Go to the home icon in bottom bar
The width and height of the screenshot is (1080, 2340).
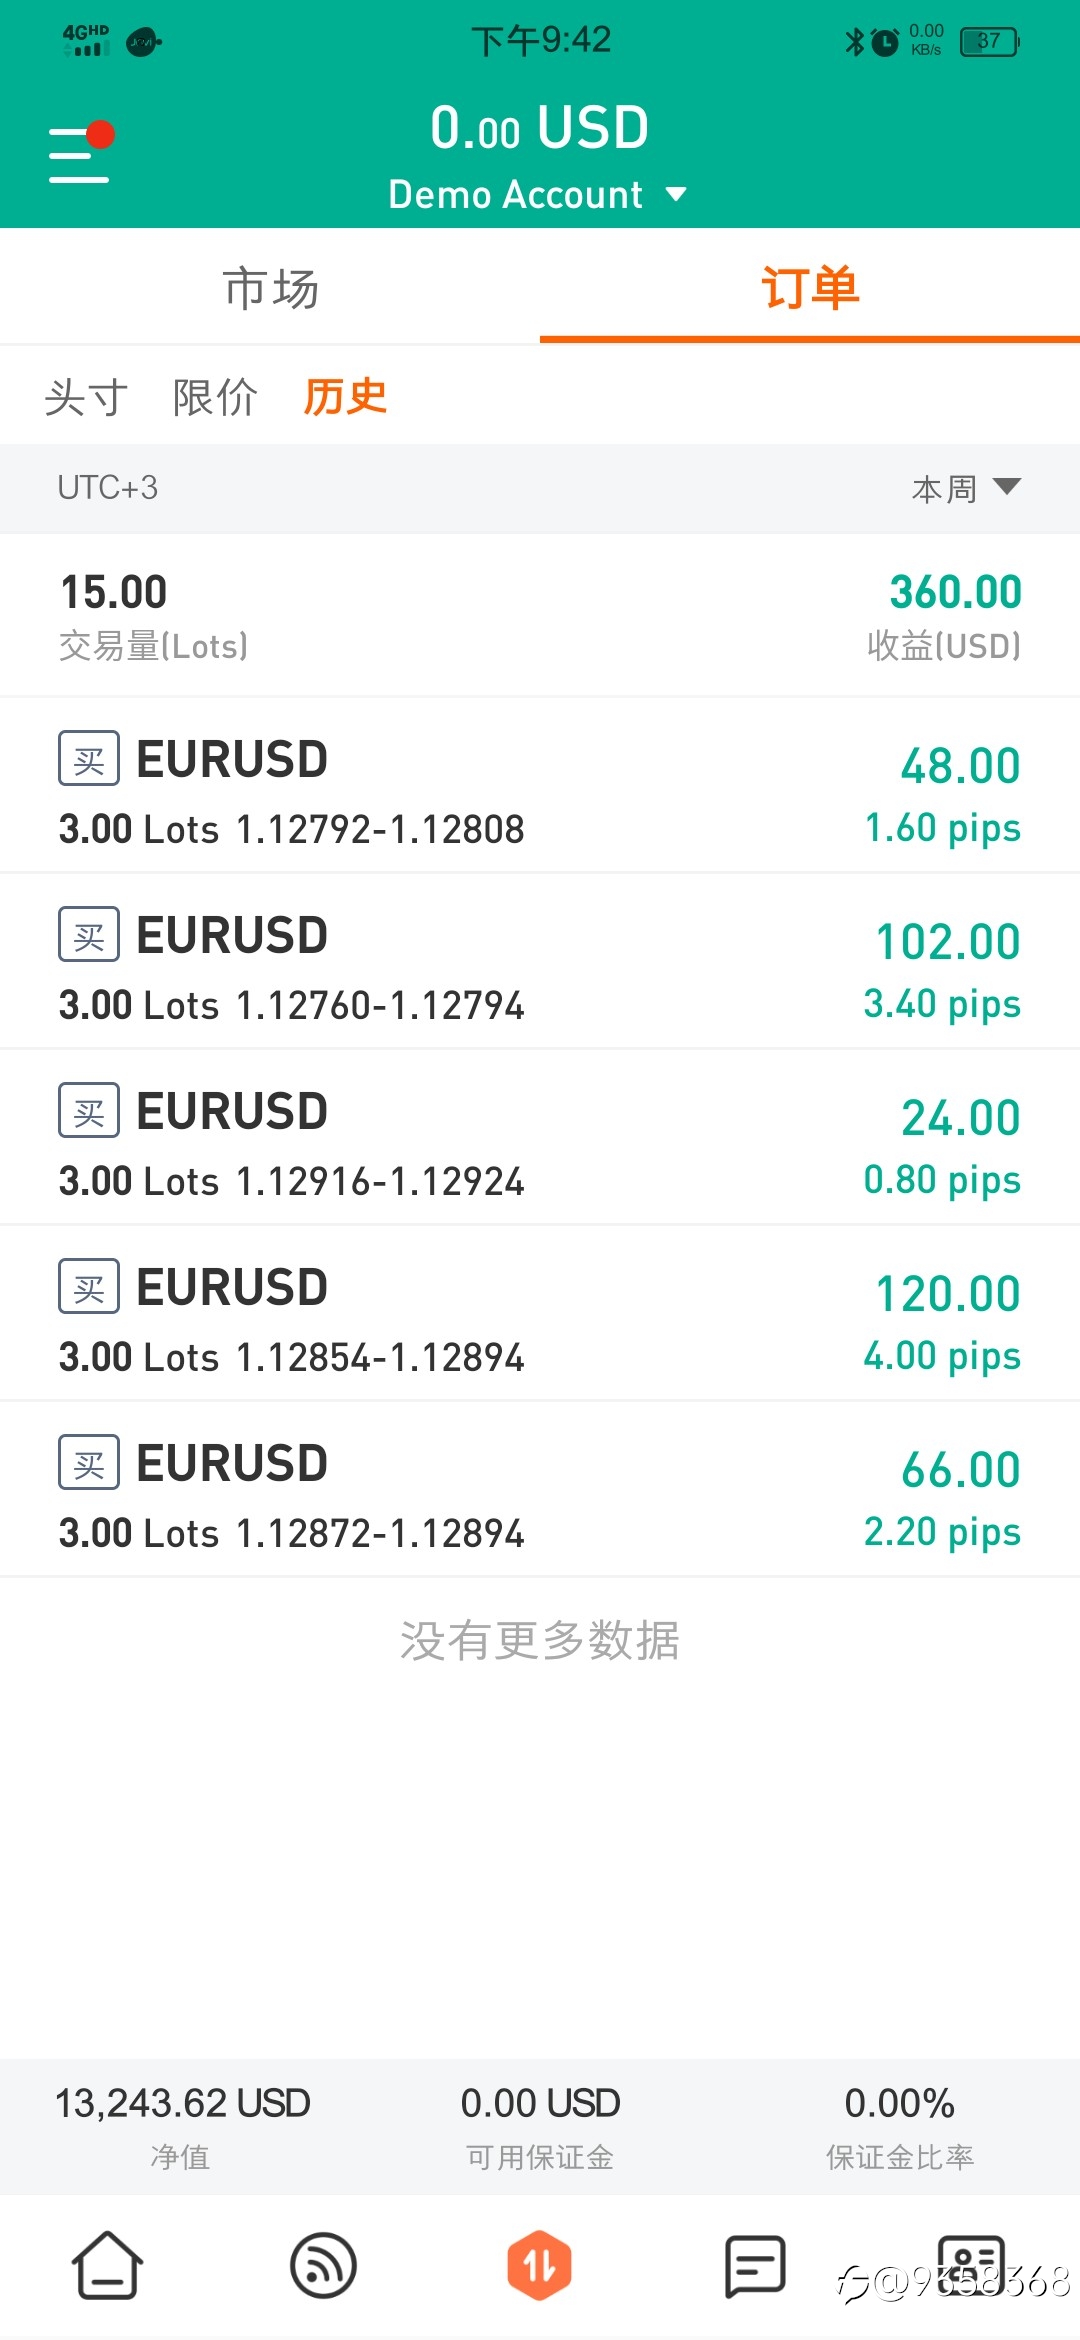[x=107, y=2265]
